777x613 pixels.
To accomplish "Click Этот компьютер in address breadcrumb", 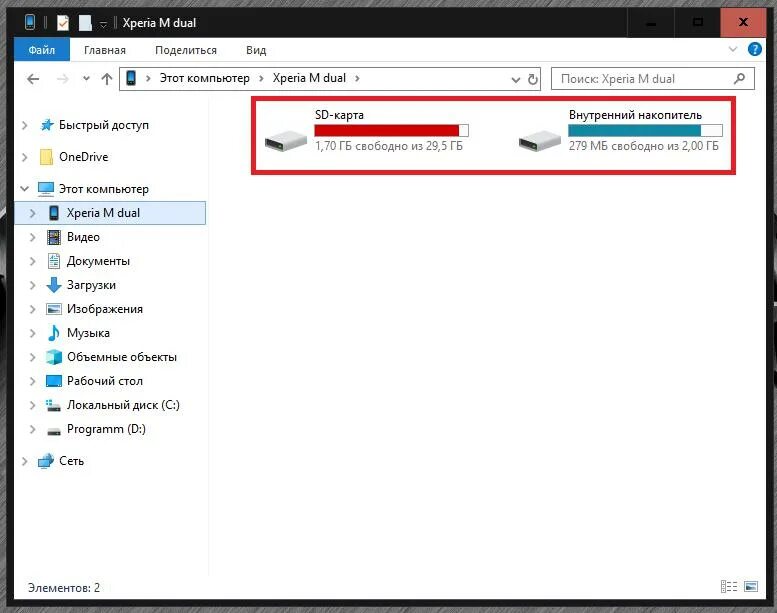I will coord(204,78).
